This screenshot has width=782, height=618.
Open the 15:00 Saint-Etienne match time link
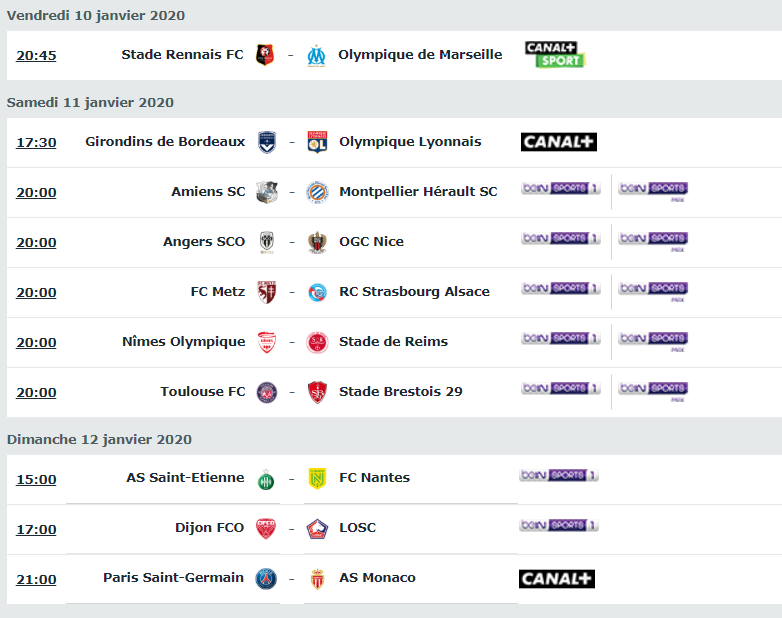(36, 479)
